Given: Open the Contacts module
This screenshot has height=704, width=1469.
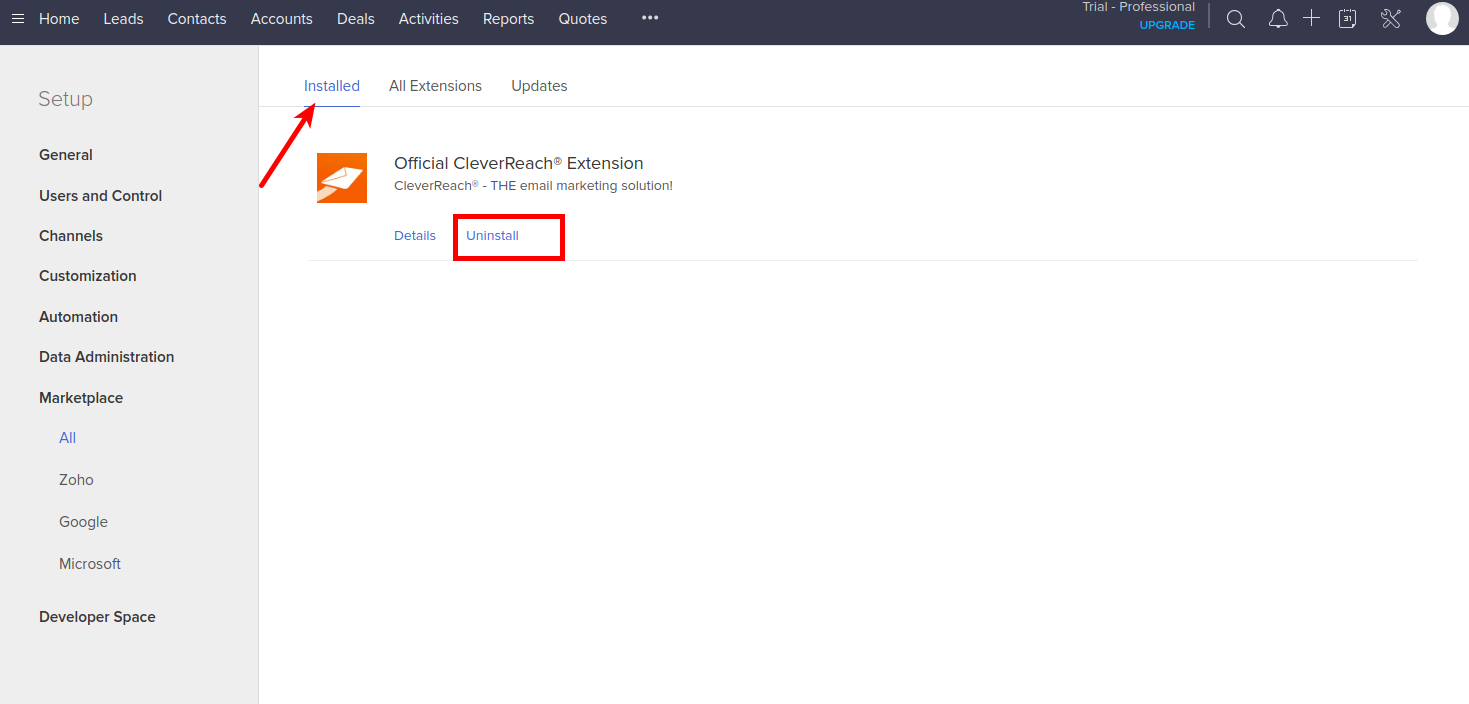Looking at the screenshot, I should 197,19.
